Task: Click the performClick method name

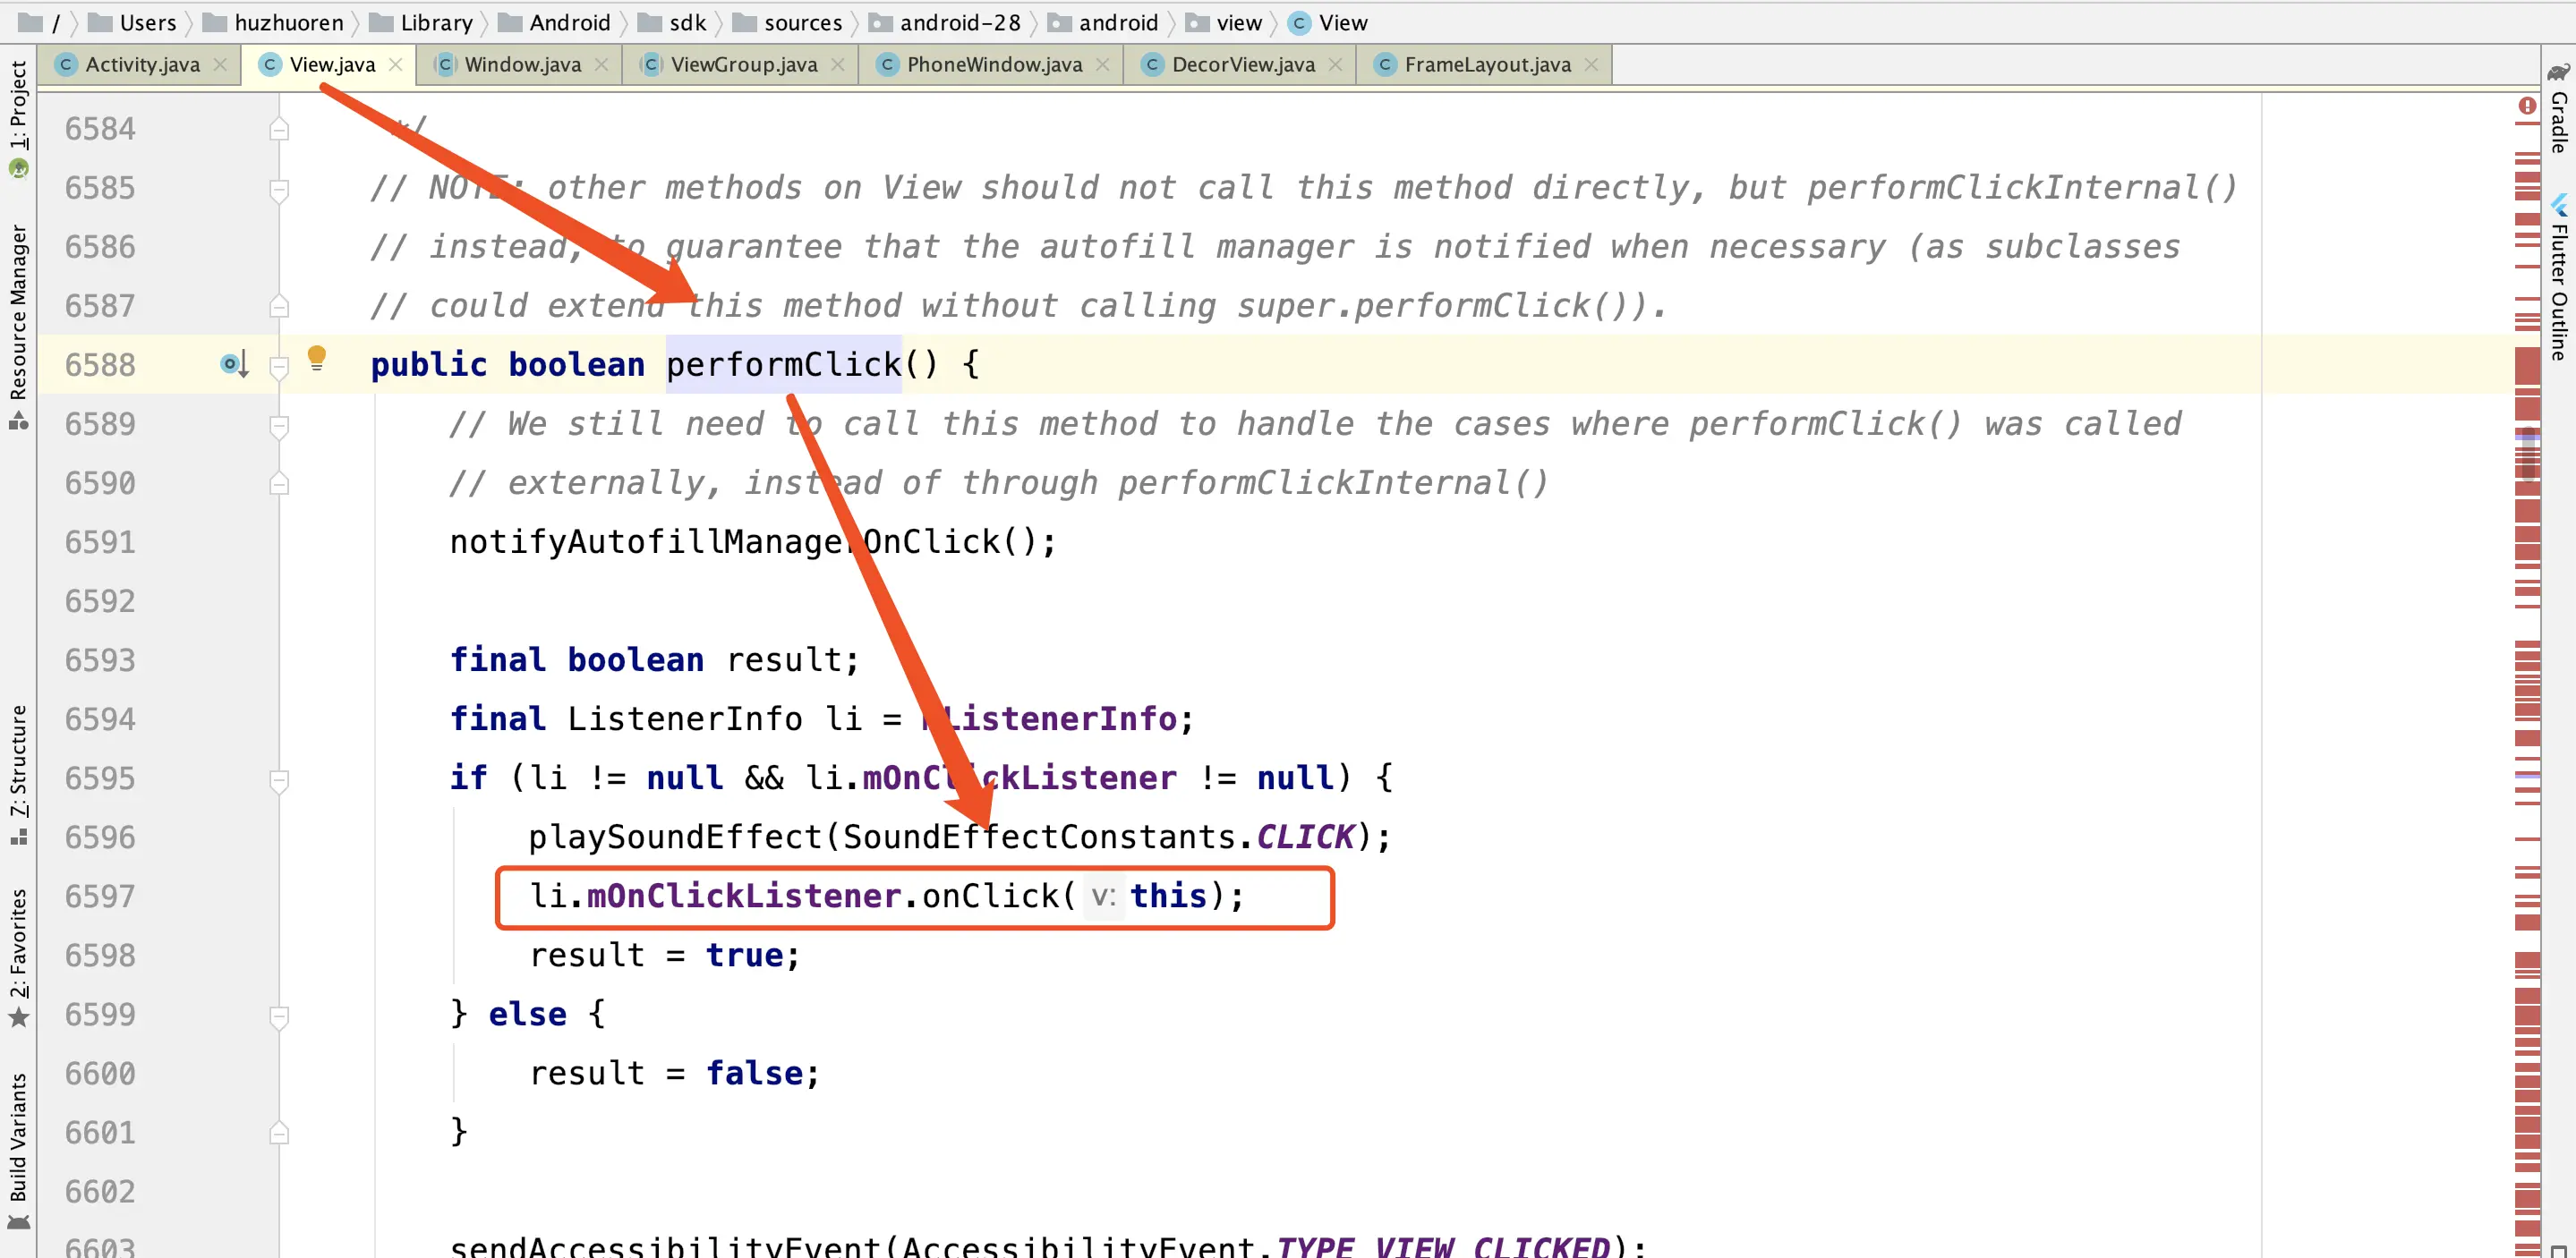Action: (x=783, y=365)
